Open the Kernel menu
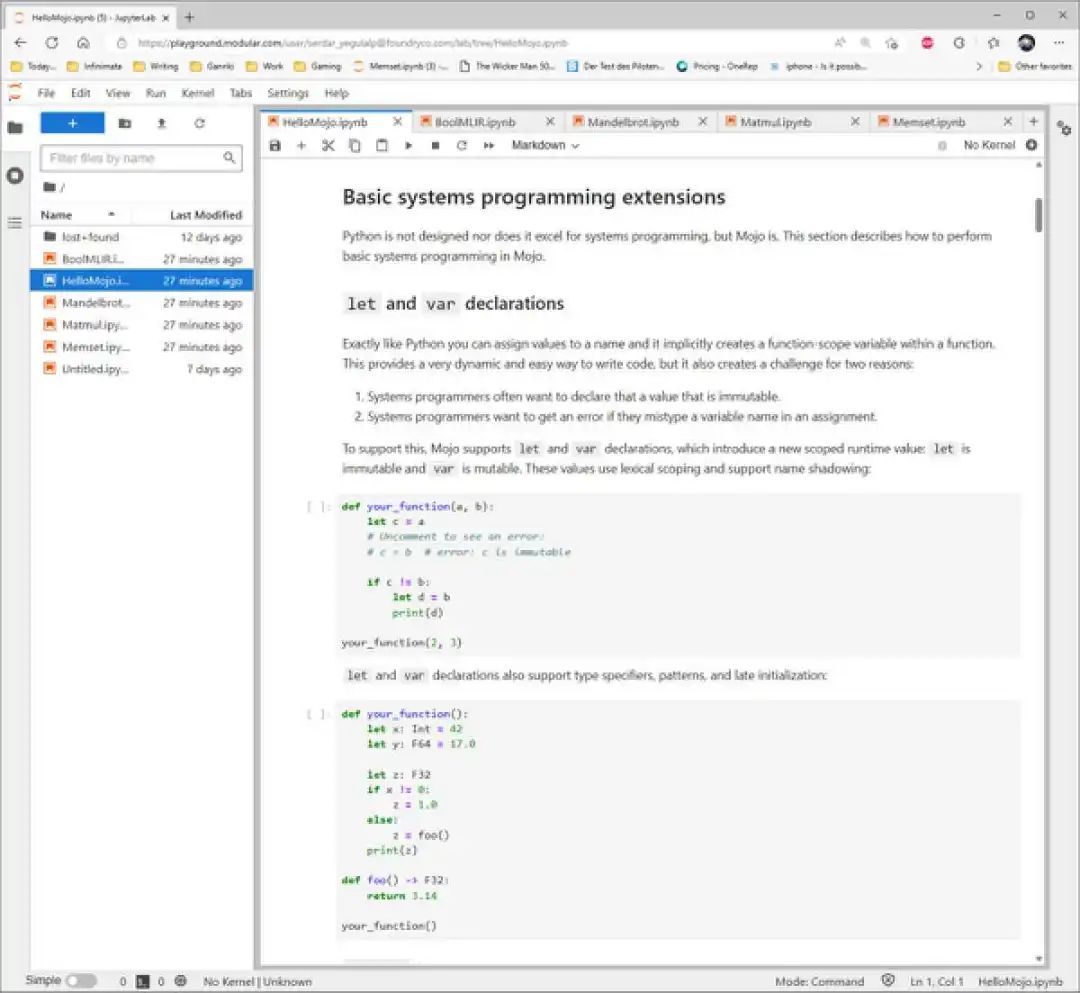 click(198, 93)
